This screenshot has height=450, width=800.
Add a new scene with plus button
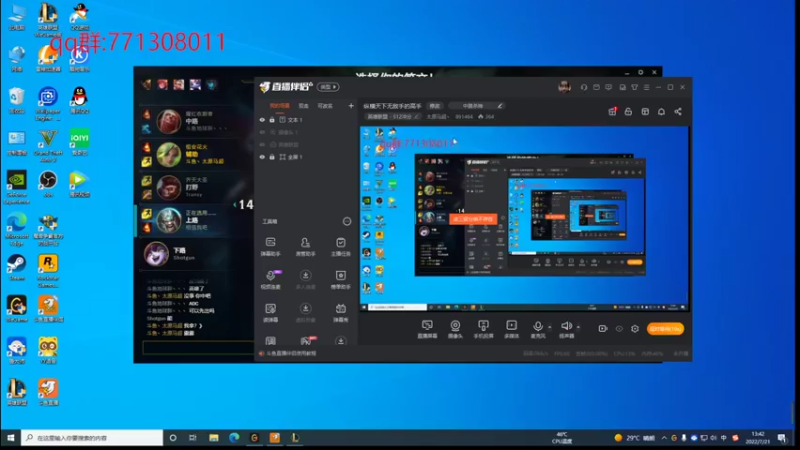click(x=351, y=106)
